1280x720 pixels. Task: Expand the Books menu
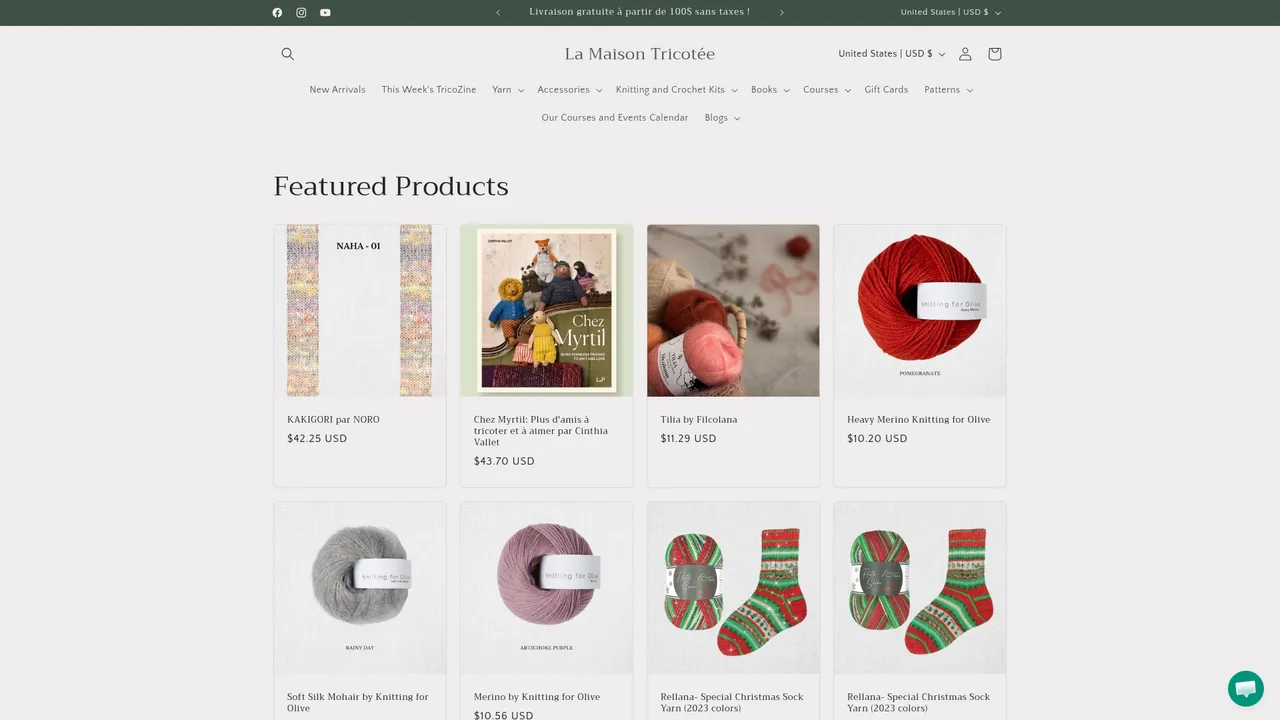(771, 90)
